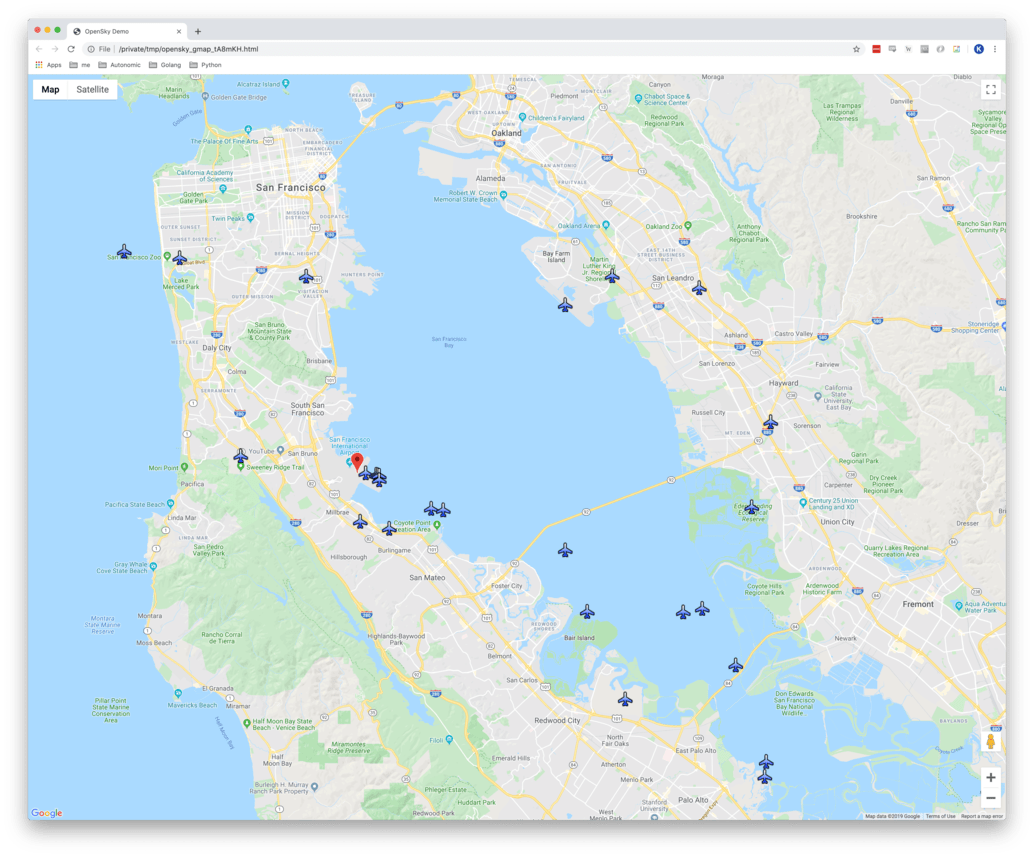Toggle fullscreen map view
The width and height of the screenshot is (1034, 857).
pyautogui.click(x=990, y=90)
